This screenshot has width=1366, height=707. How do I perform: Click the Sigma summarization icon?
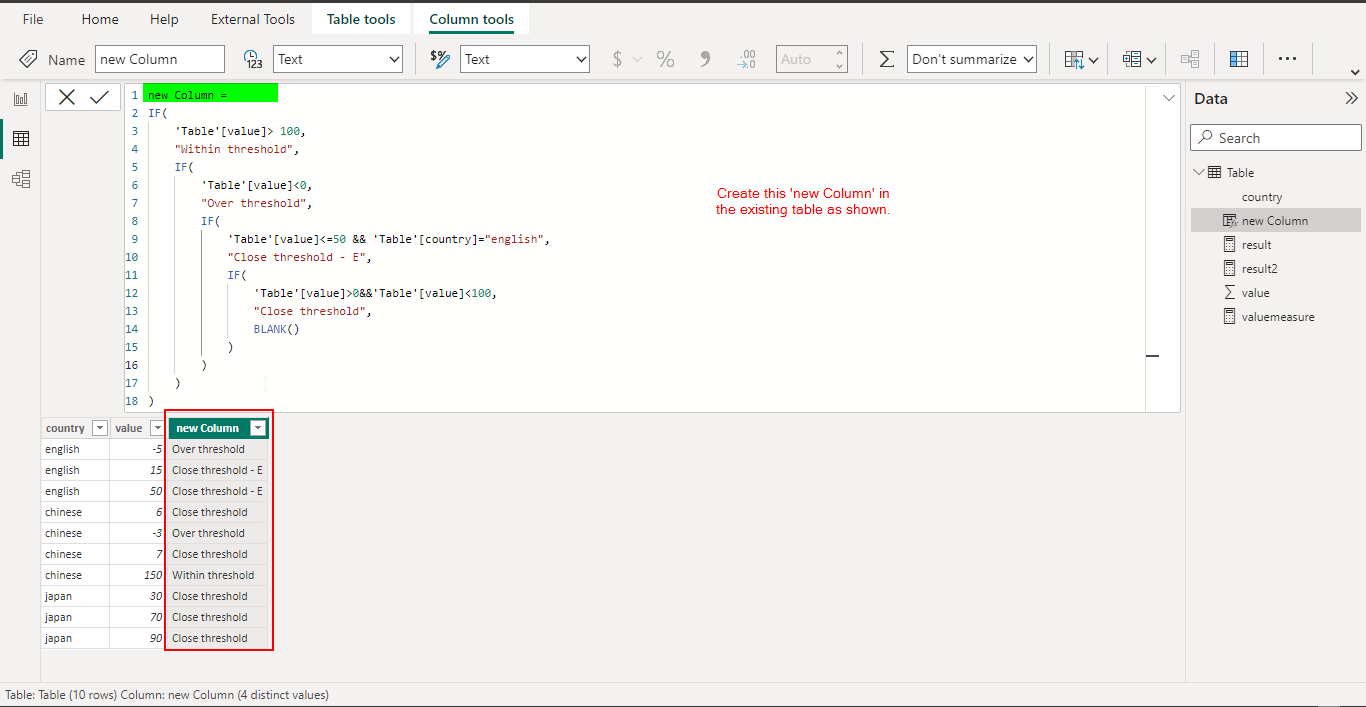click(x=886, y=59)
